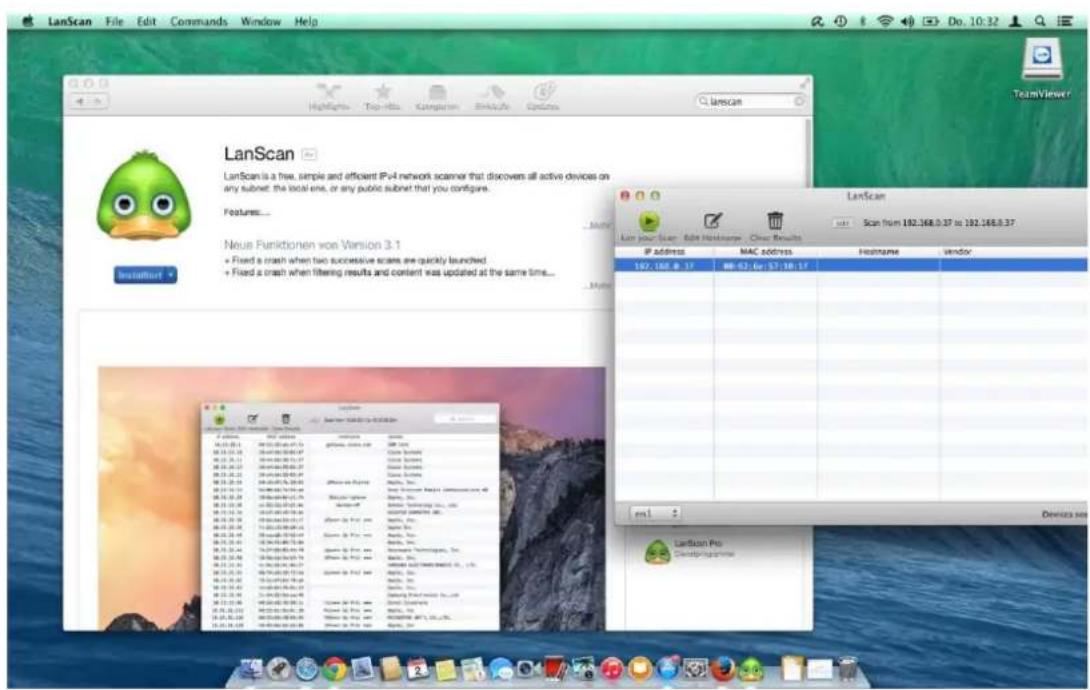Click the Wi-Fi icon in menu bar
The height and width of the screenshot is (690, 1090).
885,22
